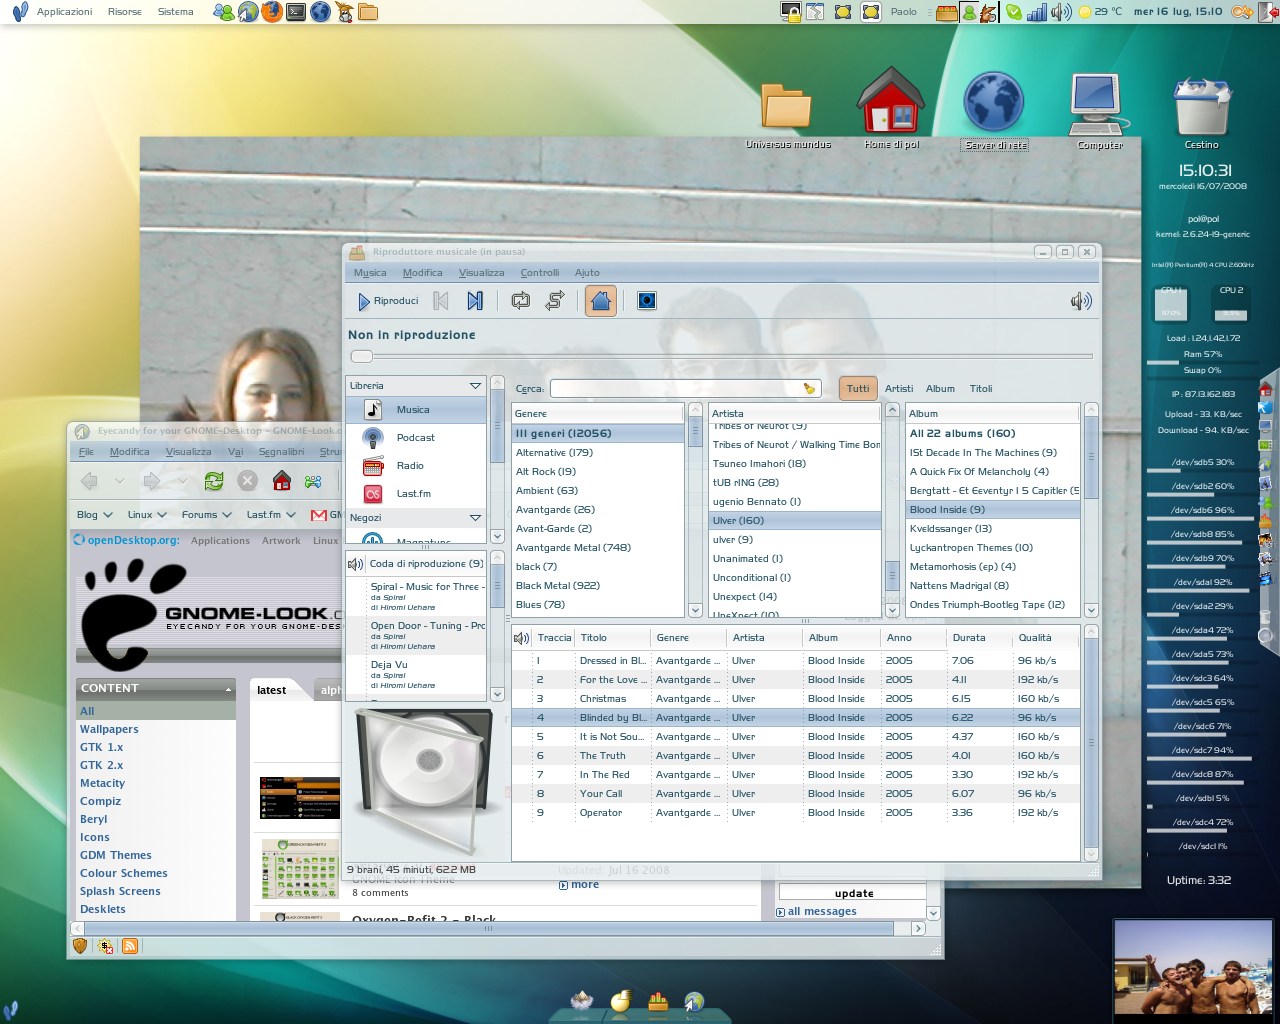1280x1024 pixels.
Task: Stop page loading in the browser
Action: [x=248, y=481]
